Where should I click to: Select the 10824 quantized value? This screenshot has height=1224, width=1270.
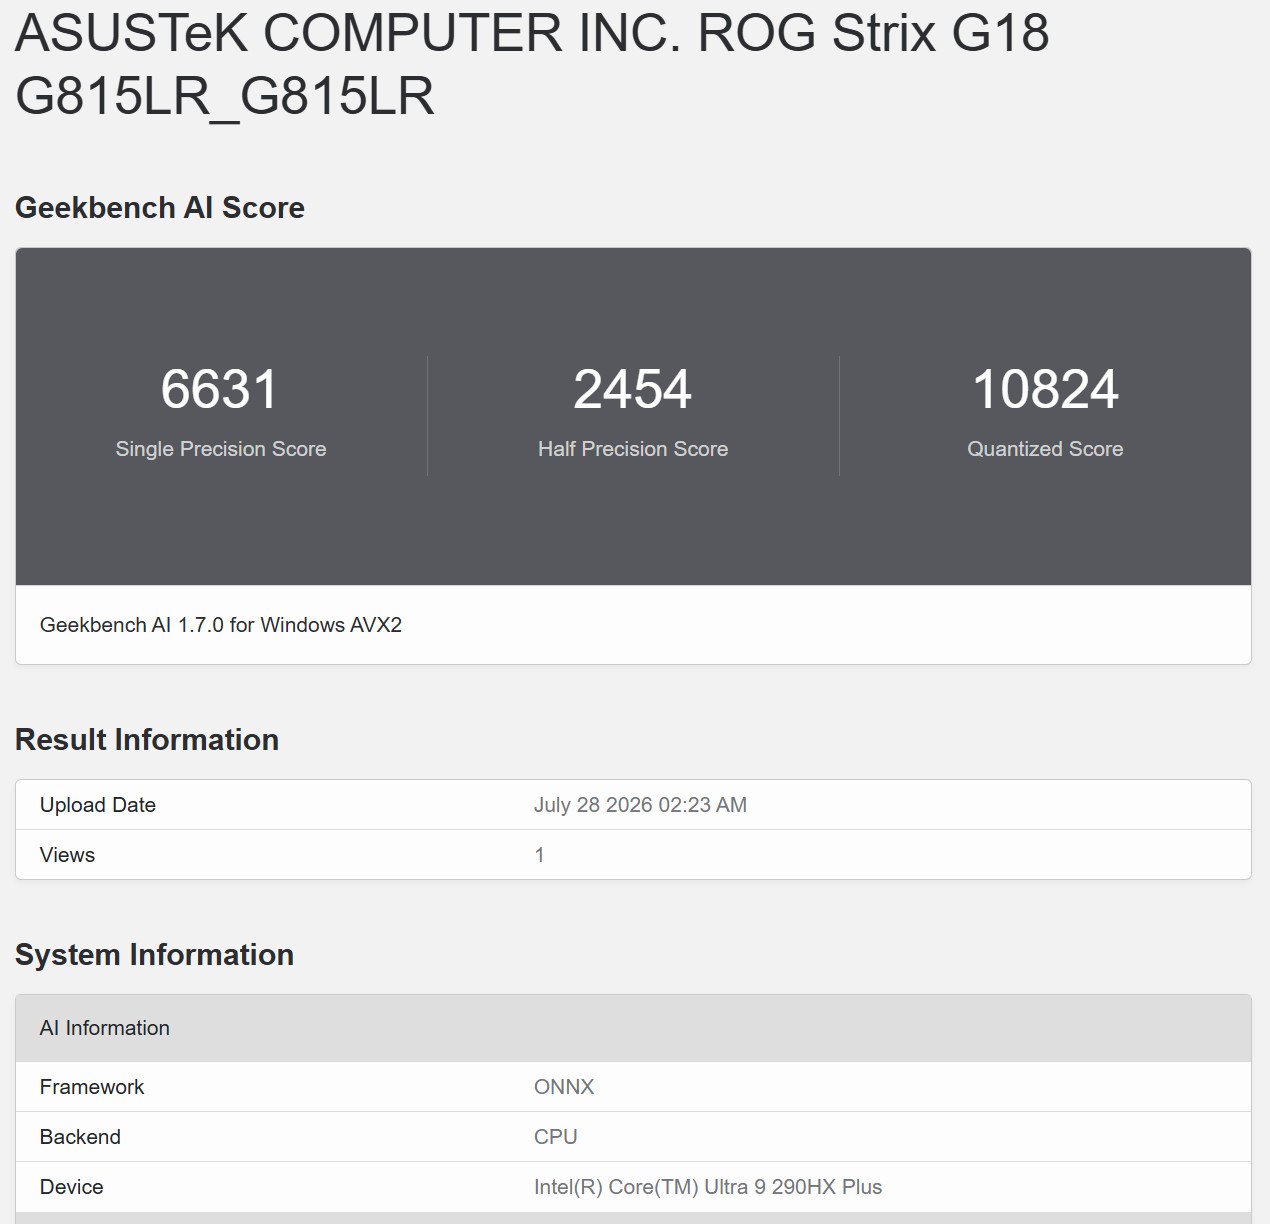pos(1045,389)
